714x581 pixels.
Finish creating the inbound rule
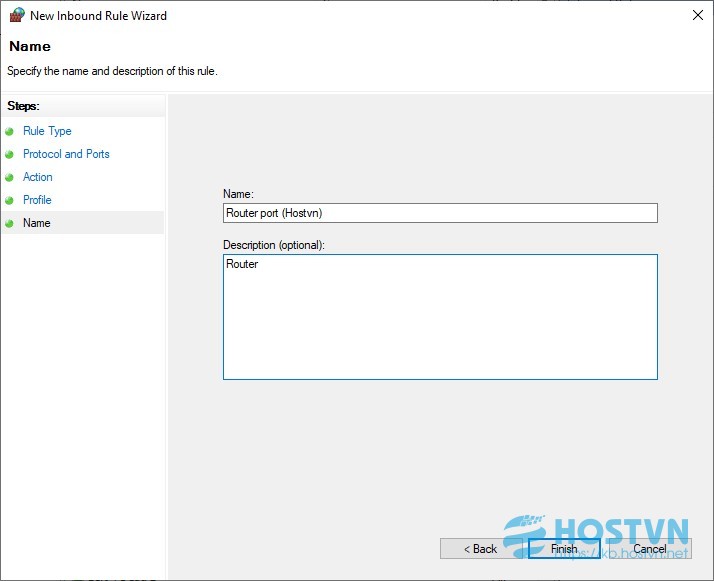click(564, 549)
